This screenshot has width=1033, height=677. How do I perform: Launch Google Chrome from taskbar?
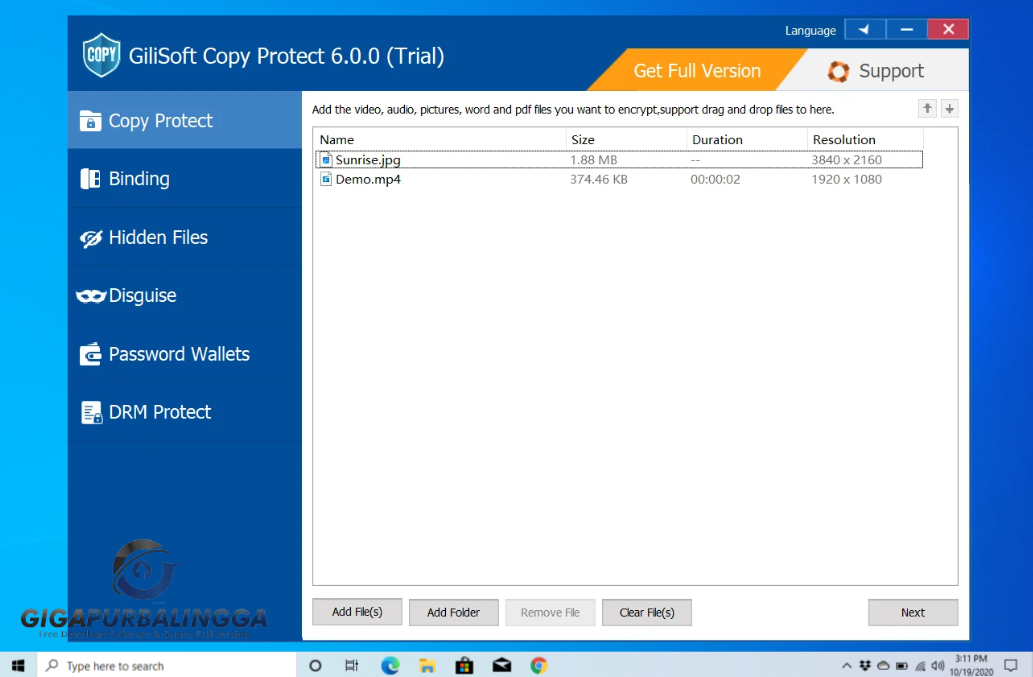point(539,665)
